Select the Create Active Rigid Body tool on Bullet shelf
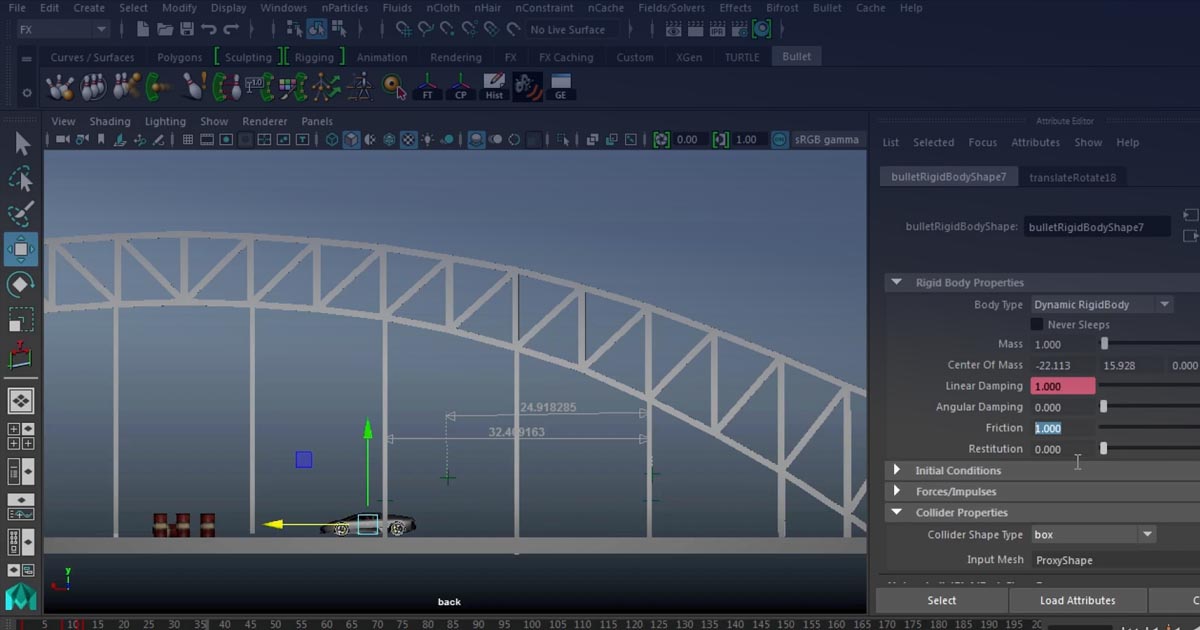The image size is (1200, 630). tap(60, 86)
